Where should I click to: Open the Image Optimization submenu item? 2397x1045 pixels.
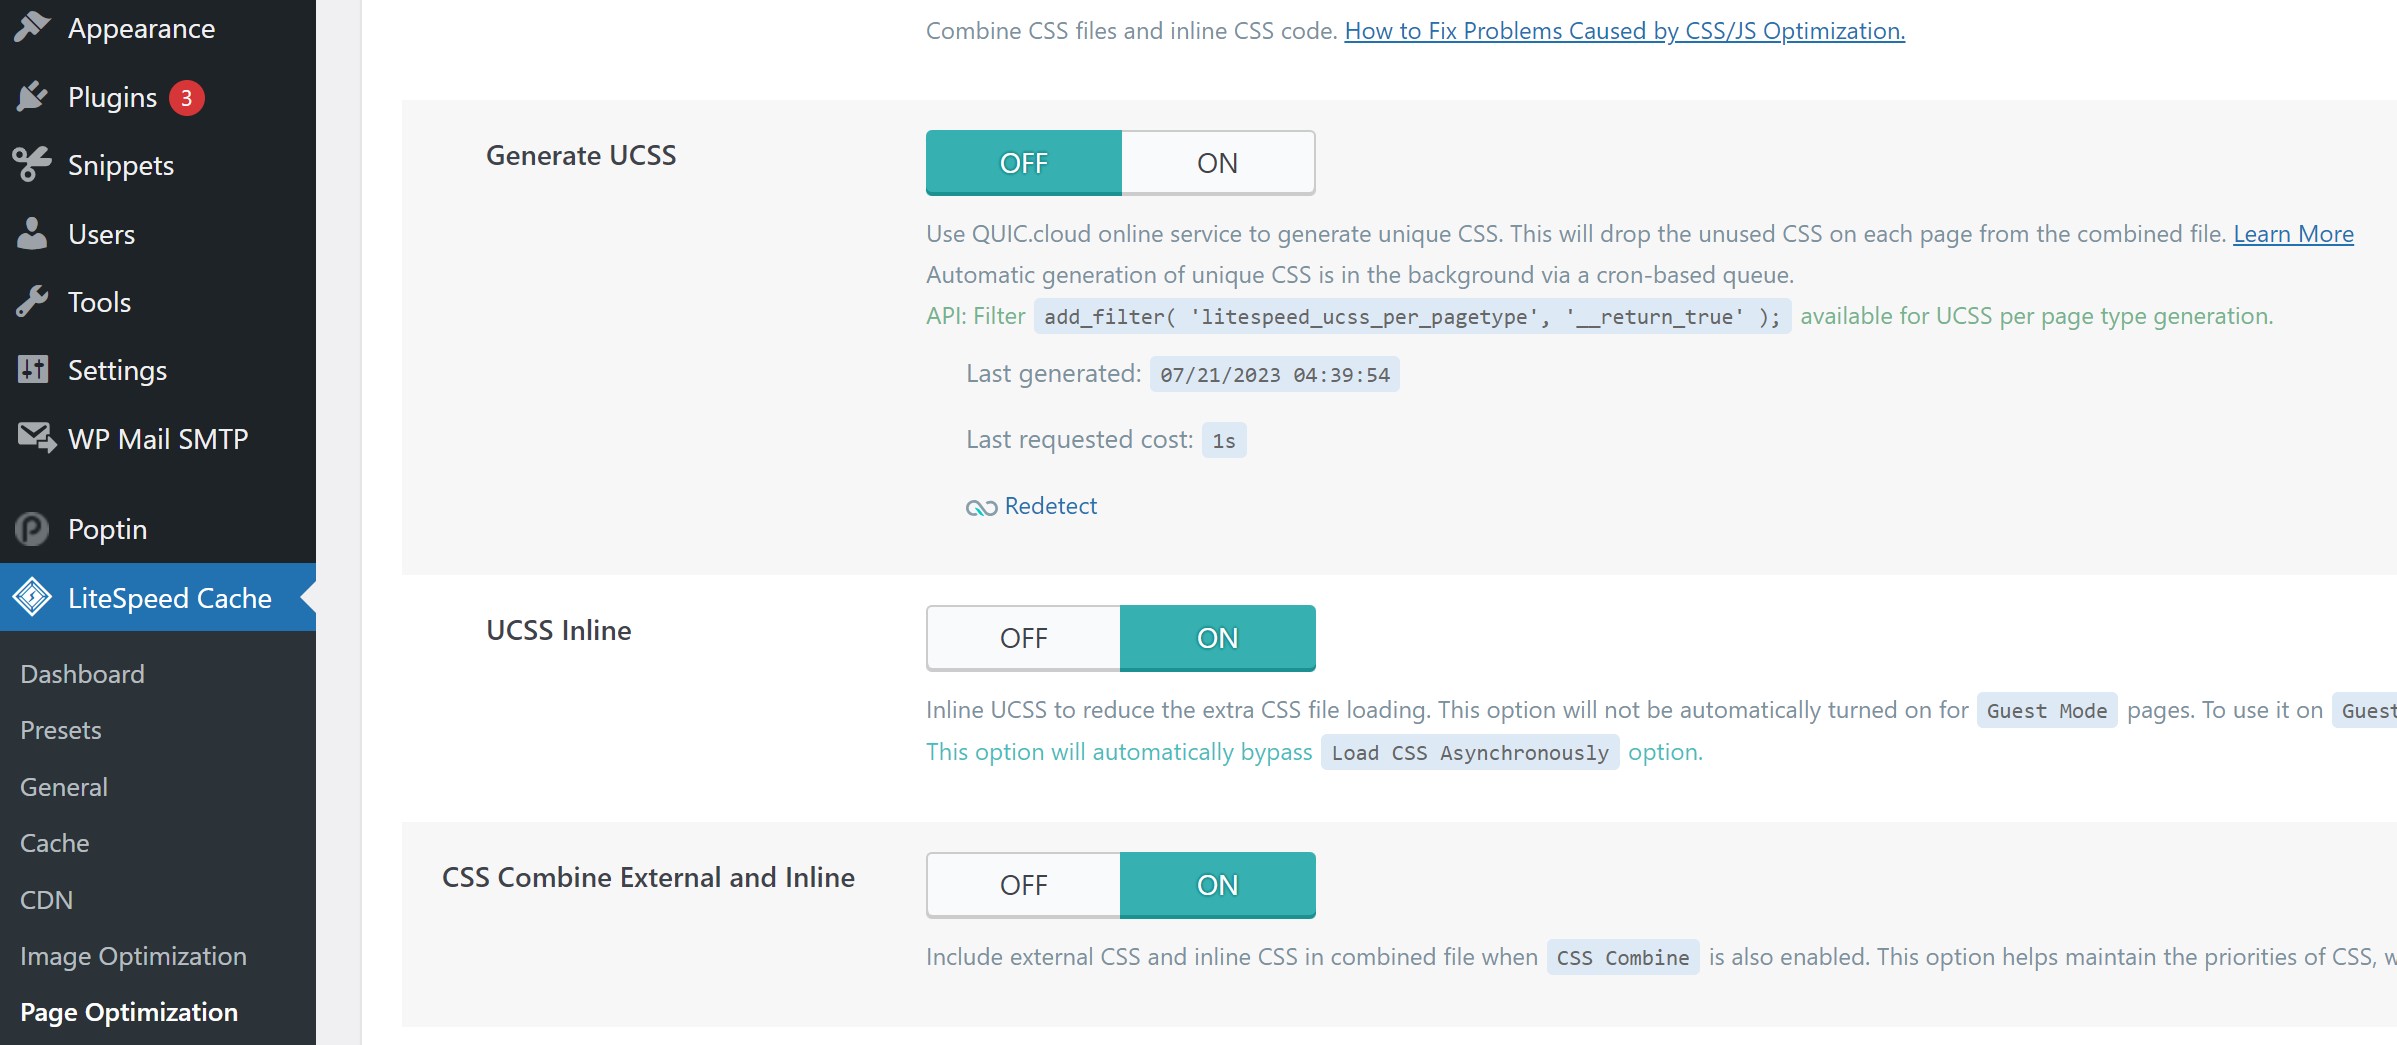click(133, 956)
